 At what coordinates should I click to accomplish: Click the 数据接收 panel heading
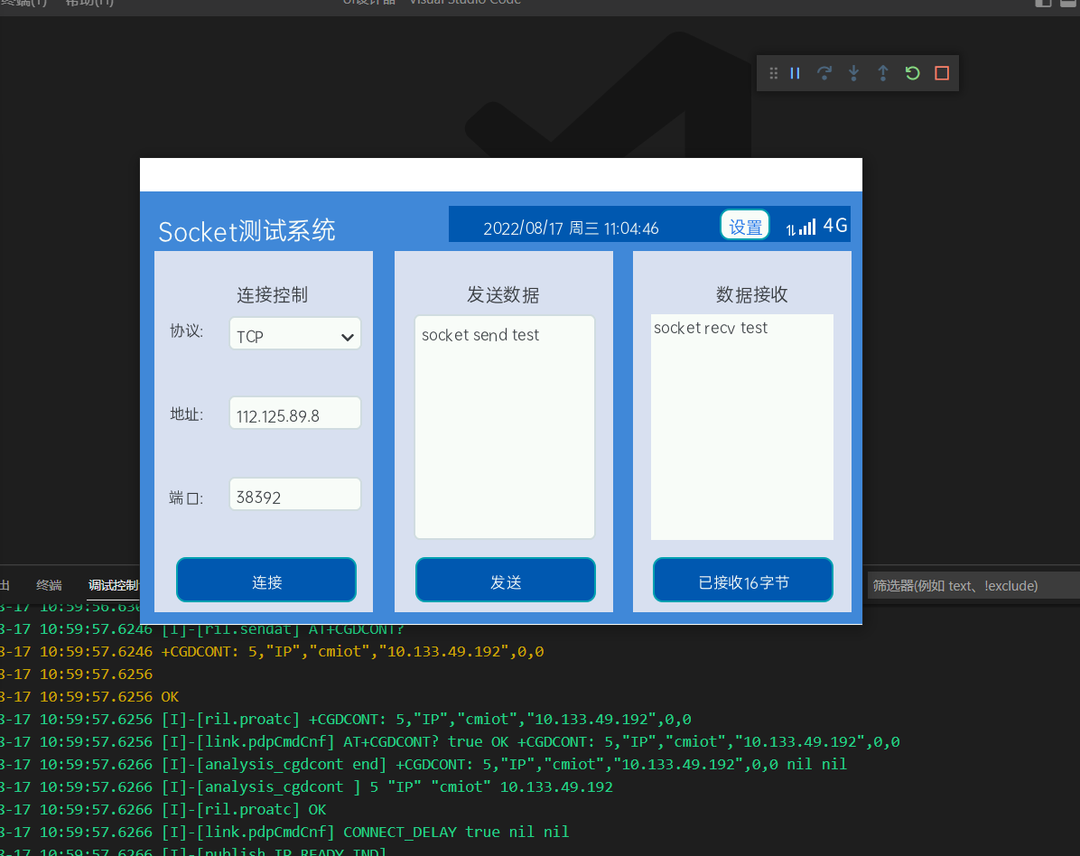click(751, 295)
